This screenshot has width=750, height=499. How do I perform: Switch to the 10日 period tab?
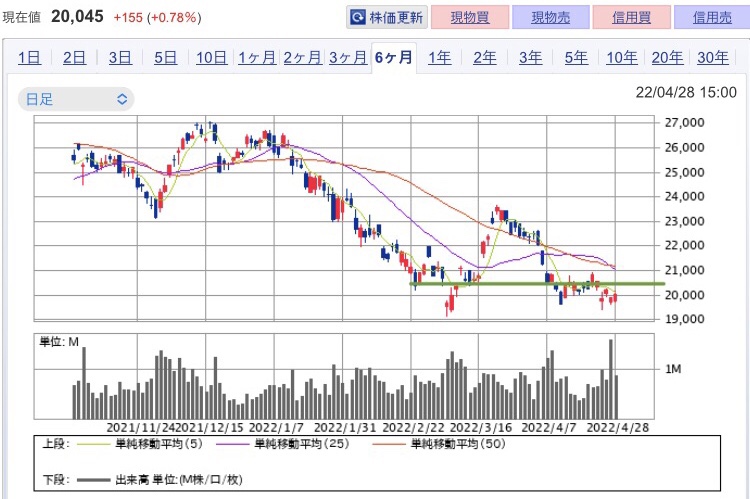tap(211, 58)
